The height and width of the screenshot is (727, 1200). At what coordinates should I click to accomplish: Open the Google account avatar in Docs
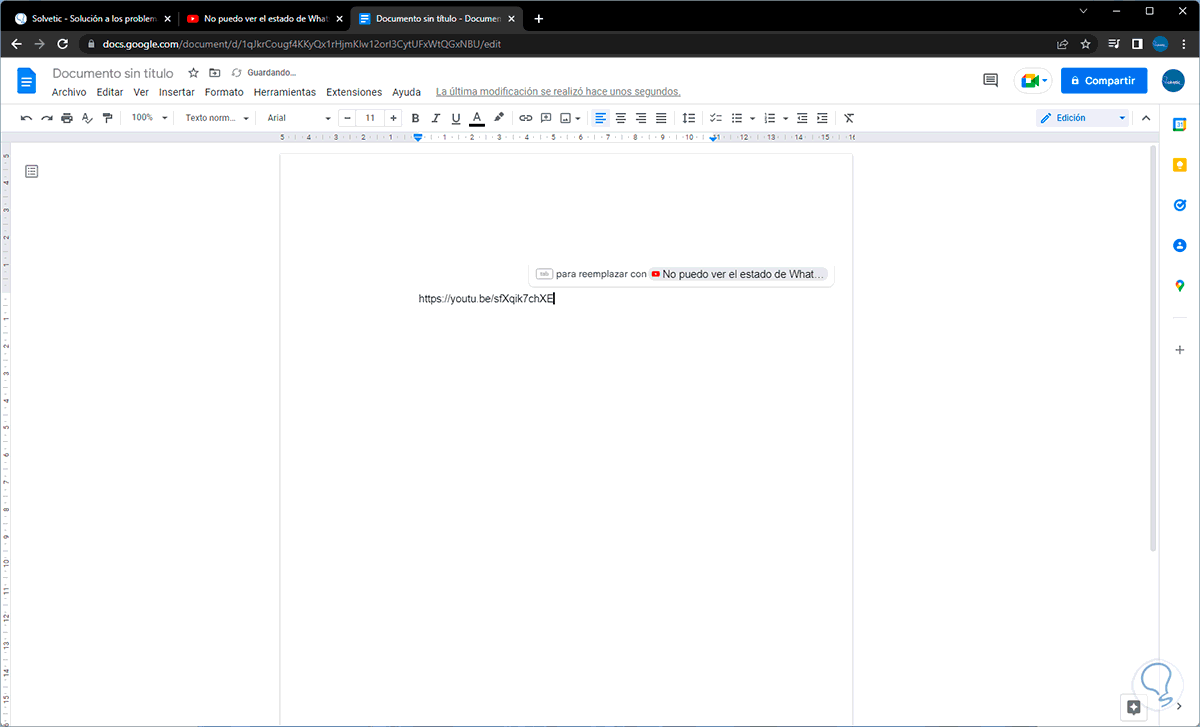(x=1174, y=81)
